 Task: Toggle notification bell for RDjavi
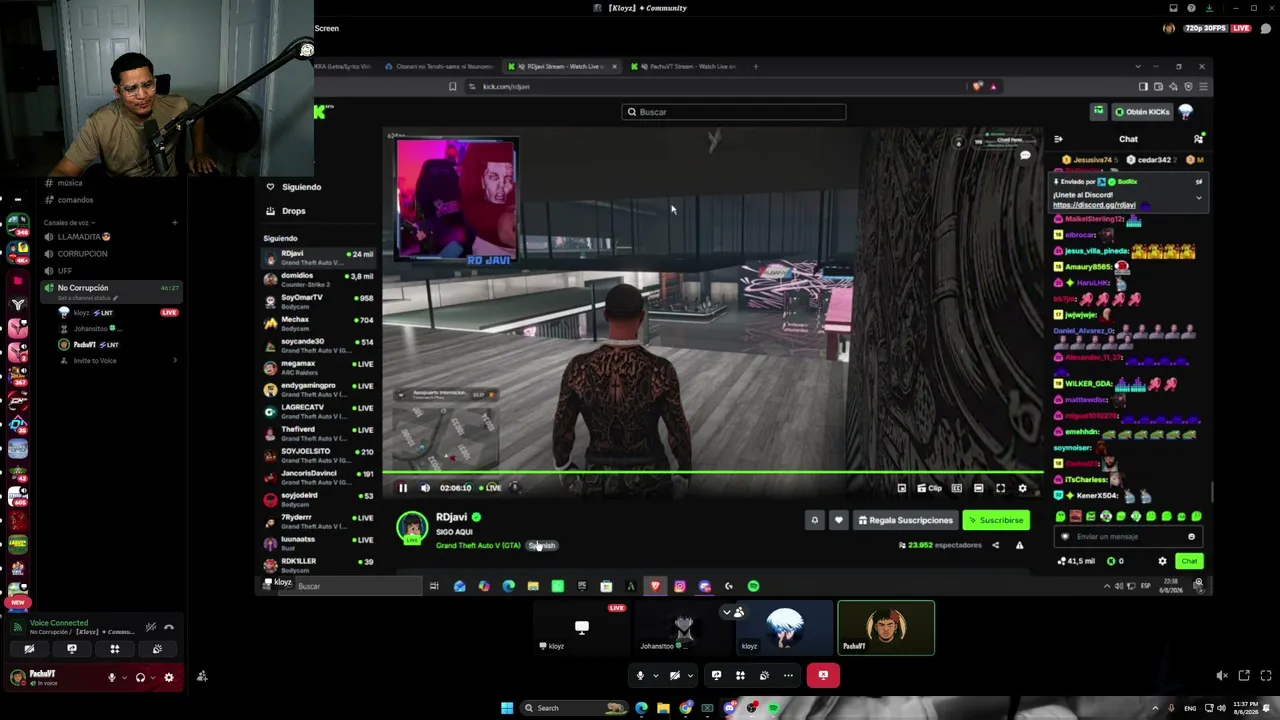click(x=815, y=520)
